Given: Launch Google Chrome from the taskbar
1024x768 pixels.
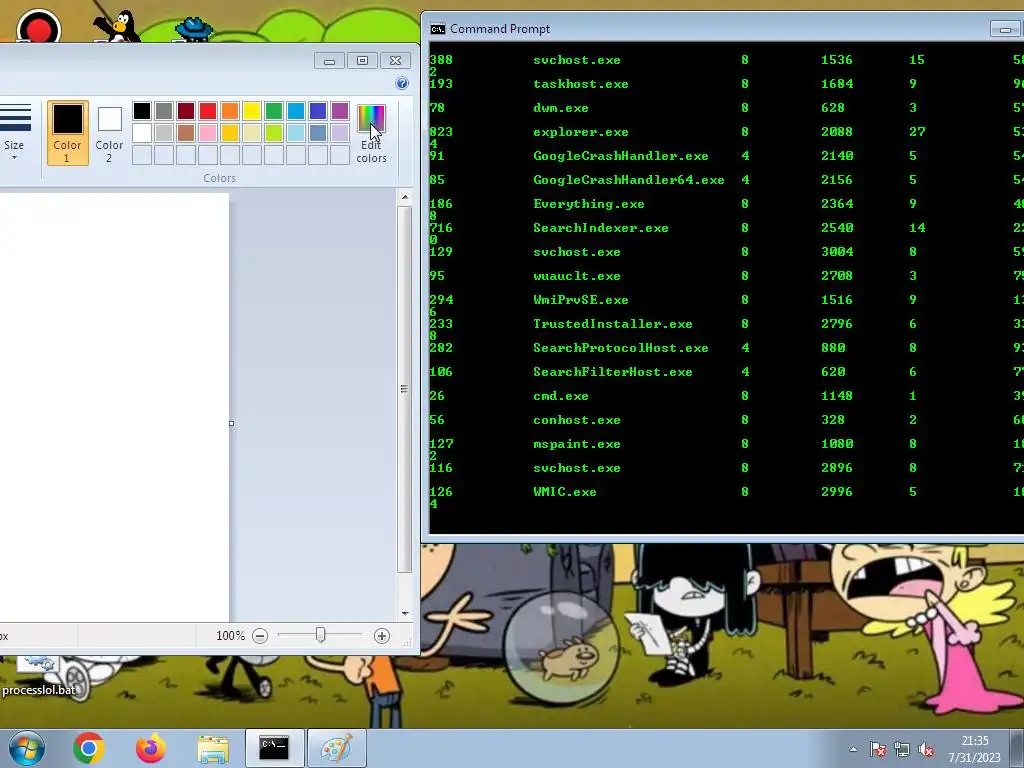Looking at the screenshot, I should point(89,748).
